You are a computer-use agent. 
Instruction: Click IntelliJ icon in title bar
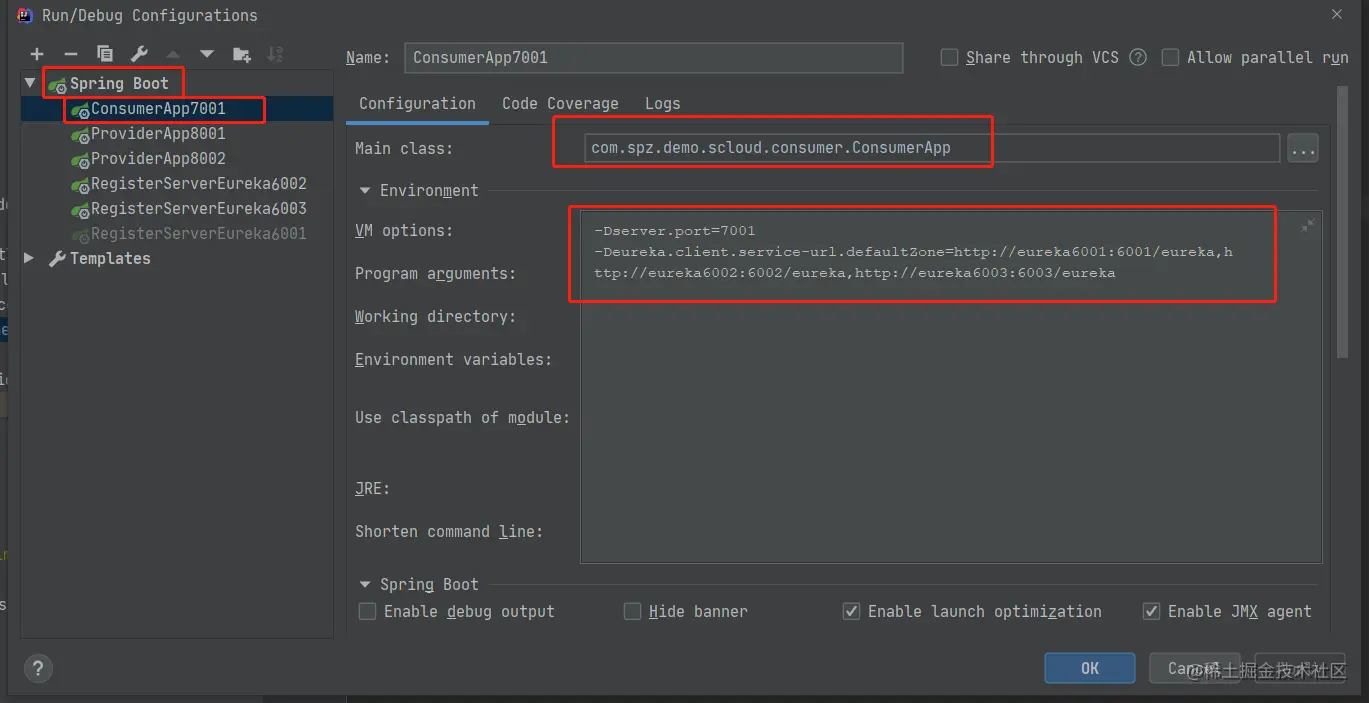(24, 15)
